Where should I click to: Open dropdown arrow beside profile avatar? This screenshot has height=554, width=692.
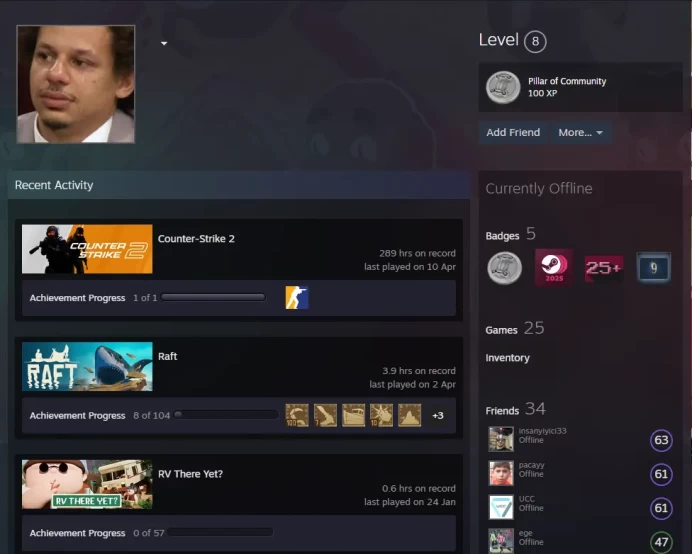[164, 43]
